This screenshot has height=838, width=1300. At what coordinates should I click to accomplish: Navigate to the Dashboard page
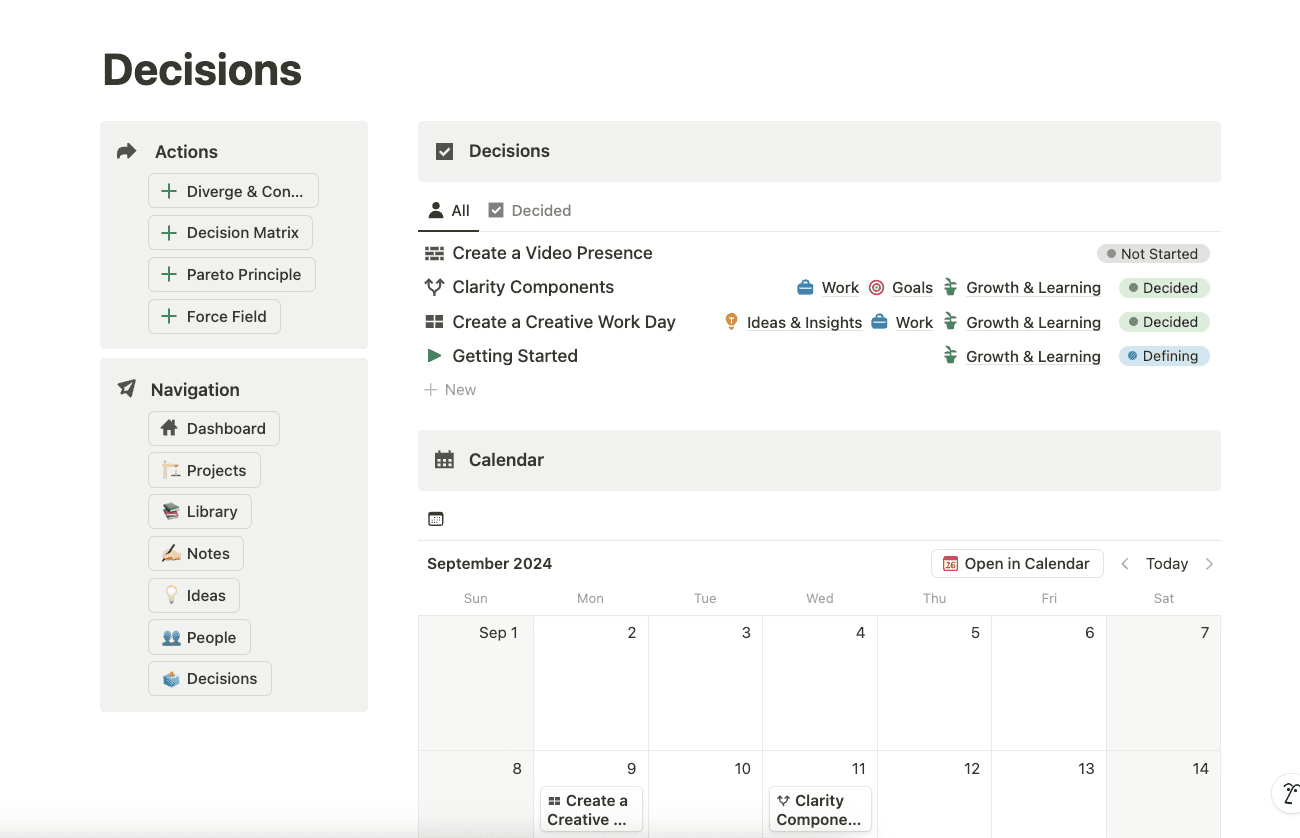(214, 429)
